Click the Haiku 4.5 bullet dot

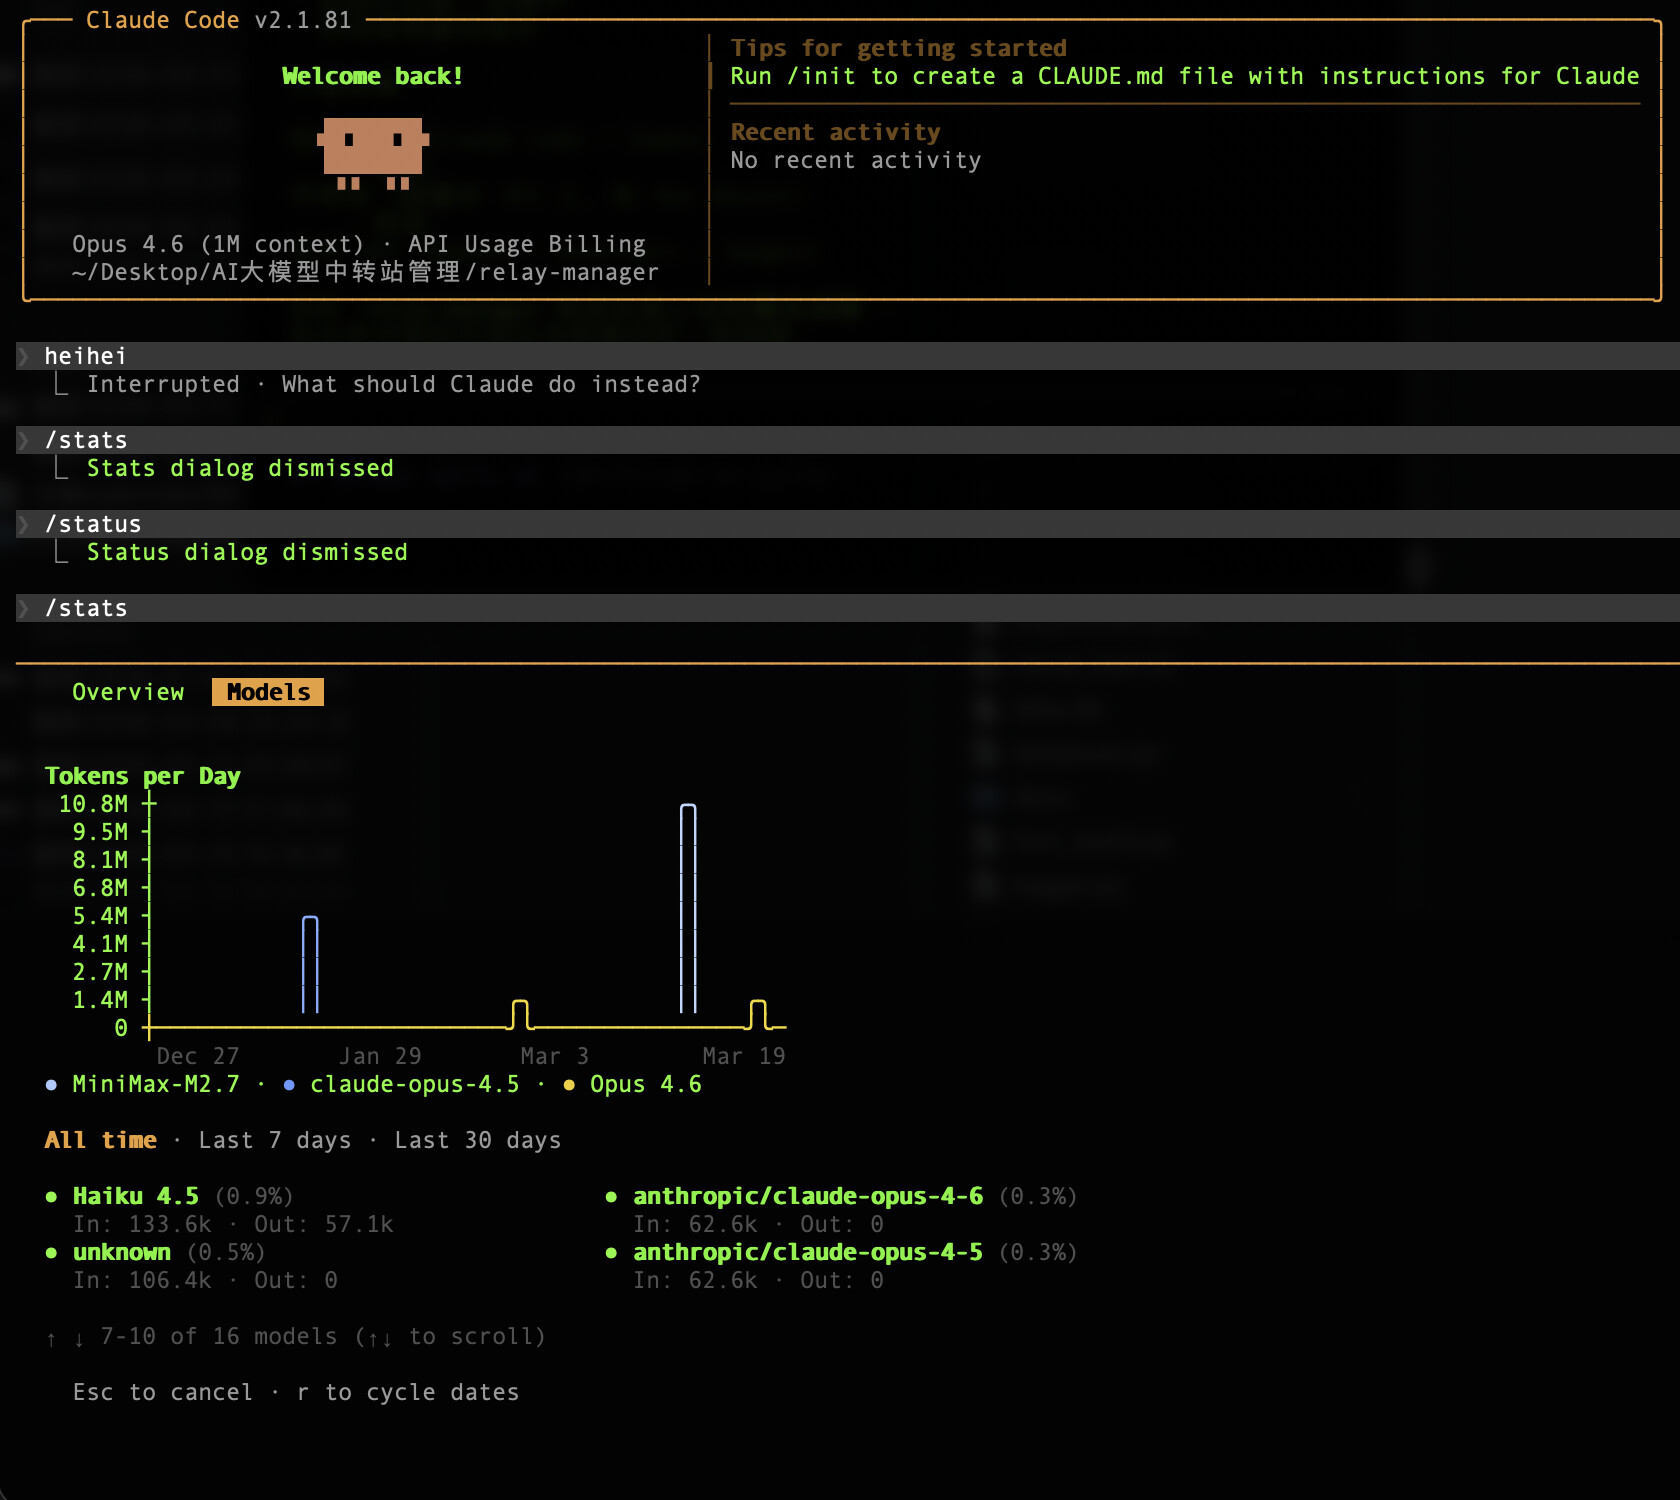pyautogui.click(x=51, y=1197)
